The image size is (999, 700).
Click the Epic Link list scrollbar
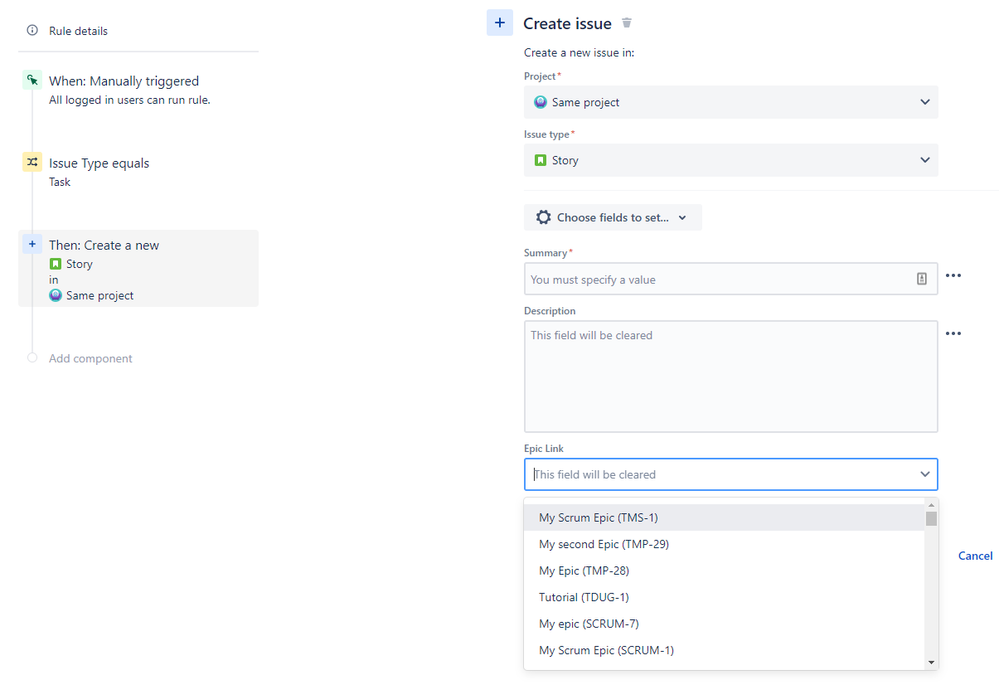pyautogui.click(x=931, y=520)
